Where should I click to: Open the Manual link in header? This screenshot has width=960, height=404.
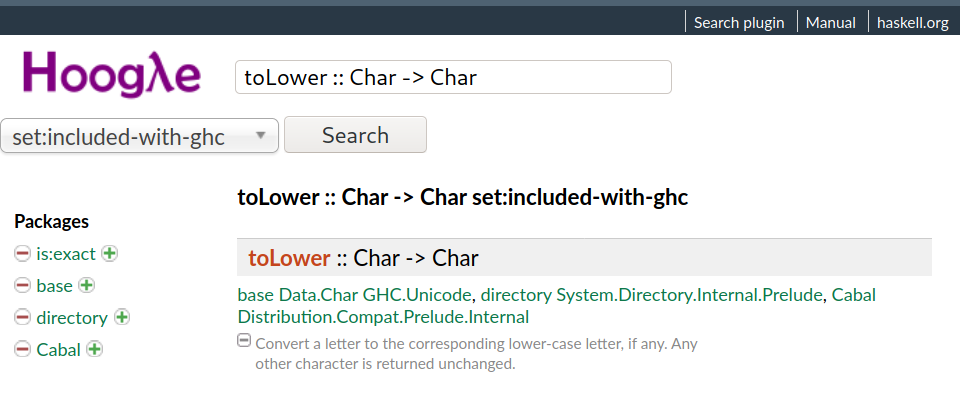point(831,23)
